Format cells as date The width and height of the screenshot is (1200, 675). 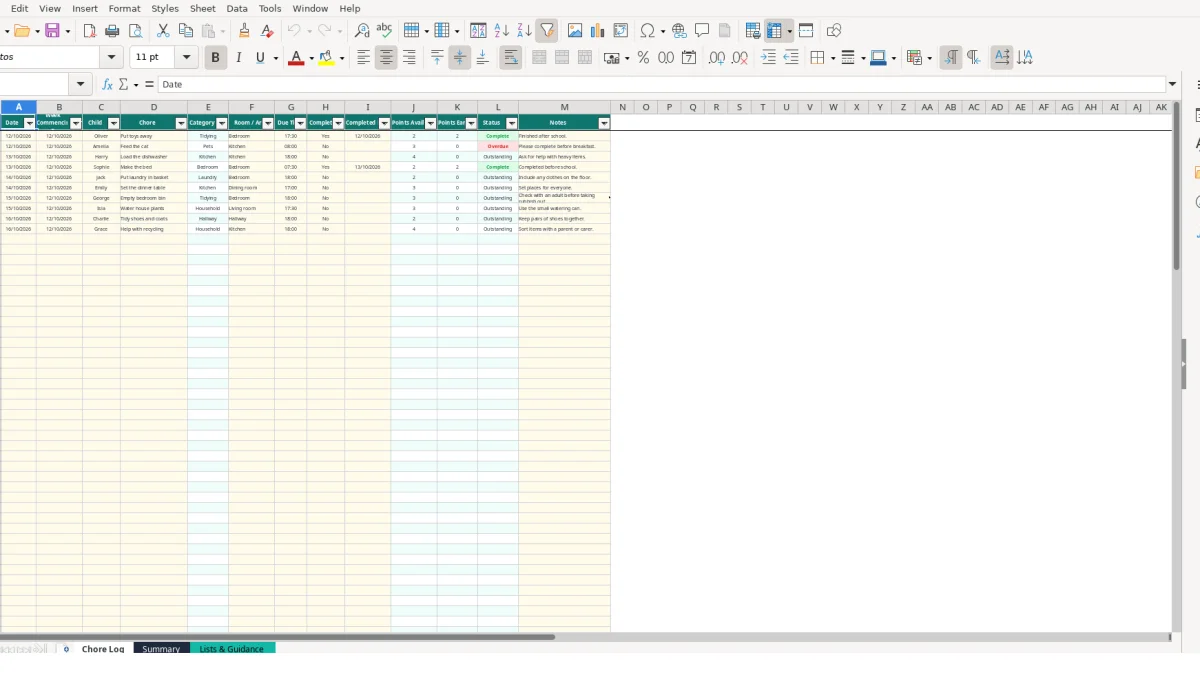(689, 58)
